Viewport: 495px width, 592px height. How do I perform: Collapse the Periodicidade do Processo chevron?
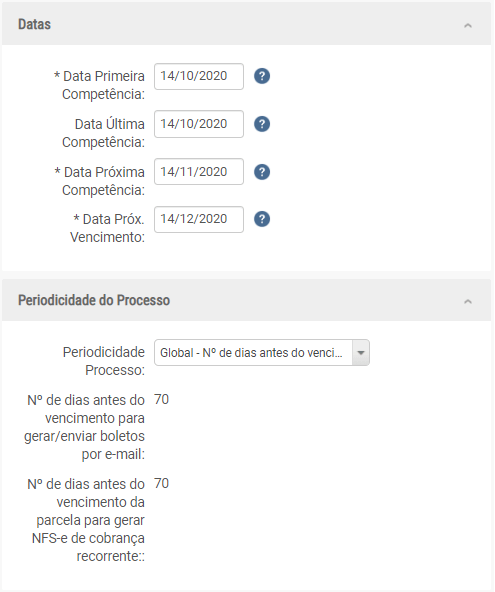(x=468, y=302)
